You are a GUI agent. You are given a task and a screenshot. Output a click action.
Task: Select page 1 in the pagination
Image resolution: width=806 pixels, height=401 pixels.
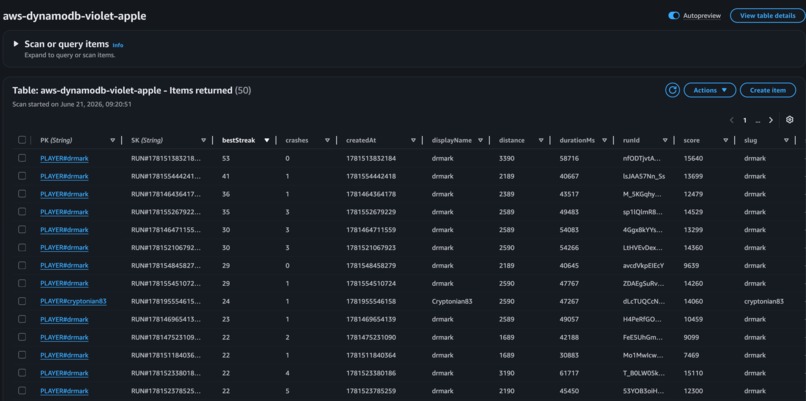click(744, 120)
